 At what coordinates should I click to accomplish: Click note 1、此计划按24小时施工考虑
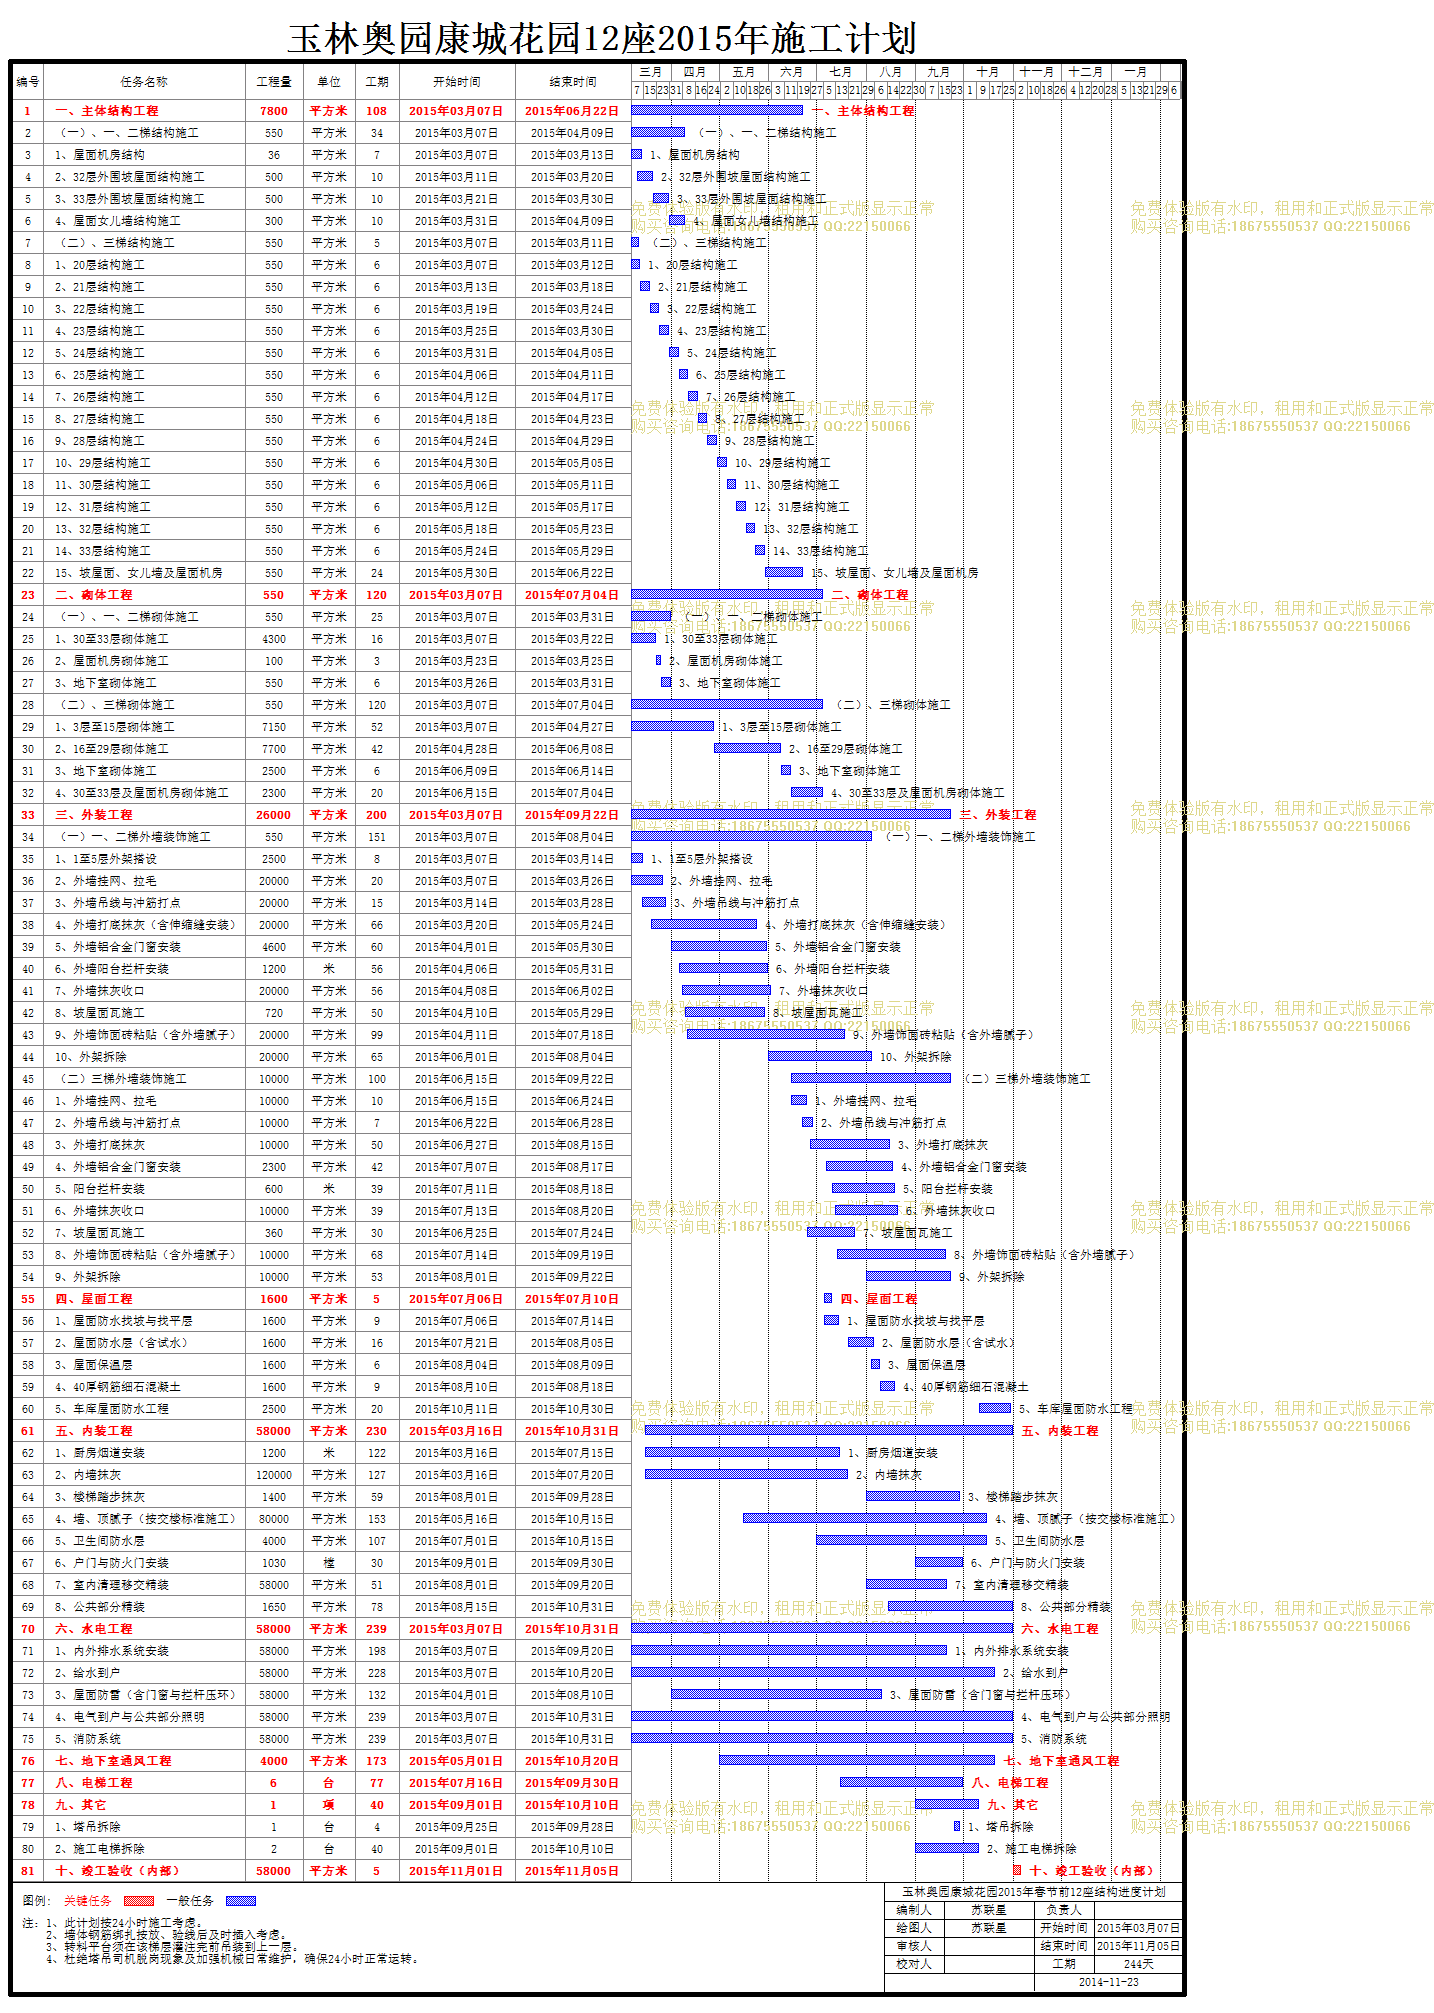[125, 1923]
